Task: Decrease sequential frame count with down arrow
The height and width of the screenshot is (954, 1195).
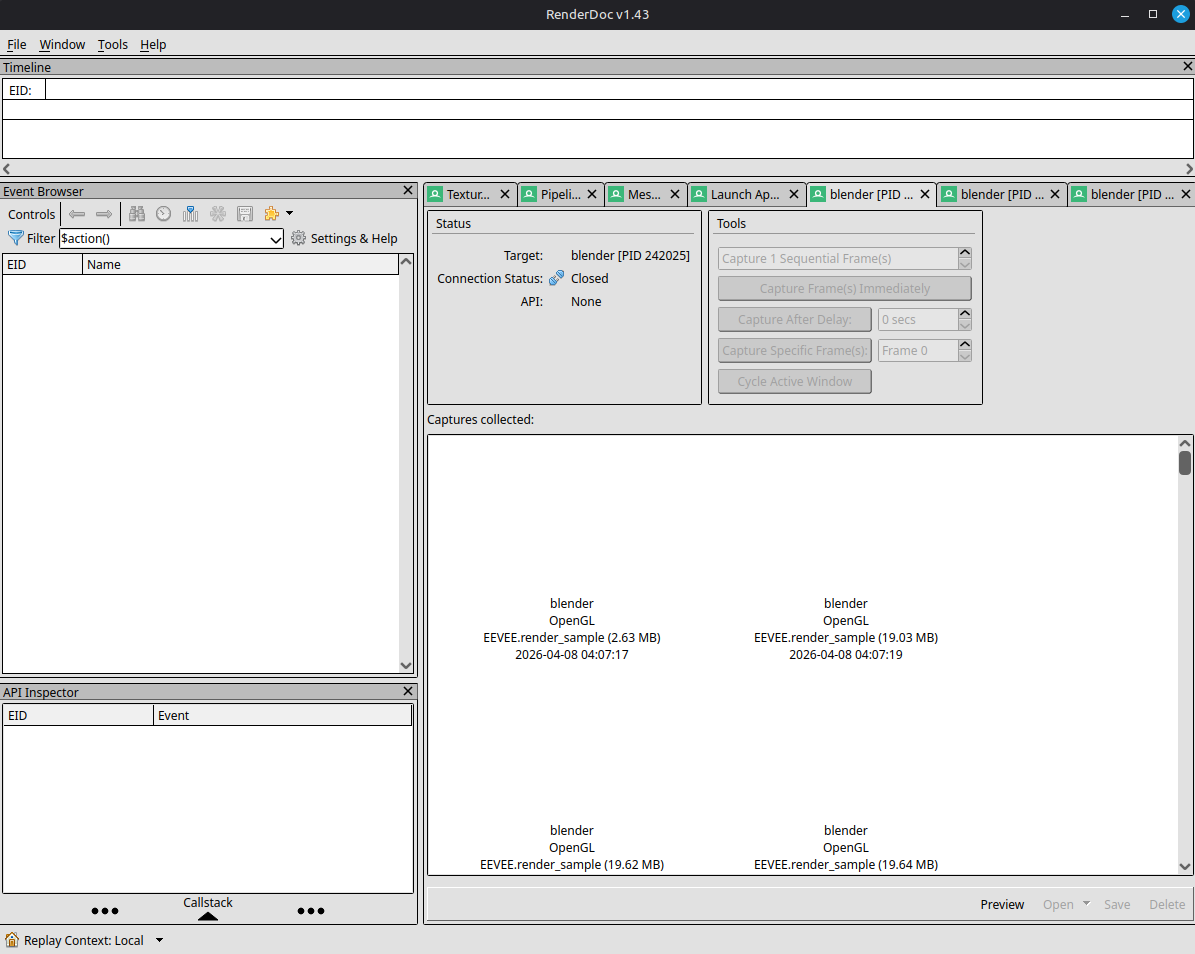Action: click(965, 264)
